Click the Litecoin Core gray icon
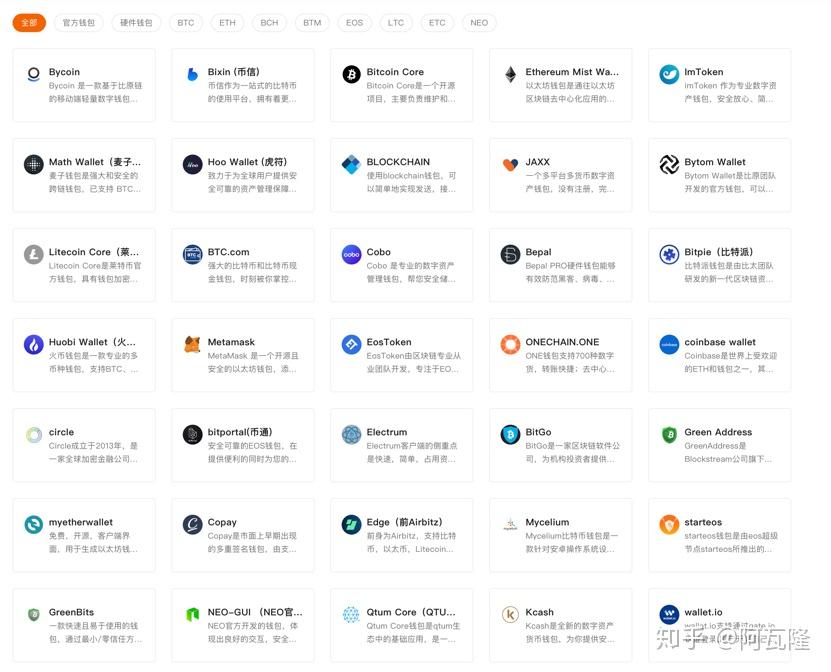This screenshot has height=672, width=831. [x=33, y=254]
